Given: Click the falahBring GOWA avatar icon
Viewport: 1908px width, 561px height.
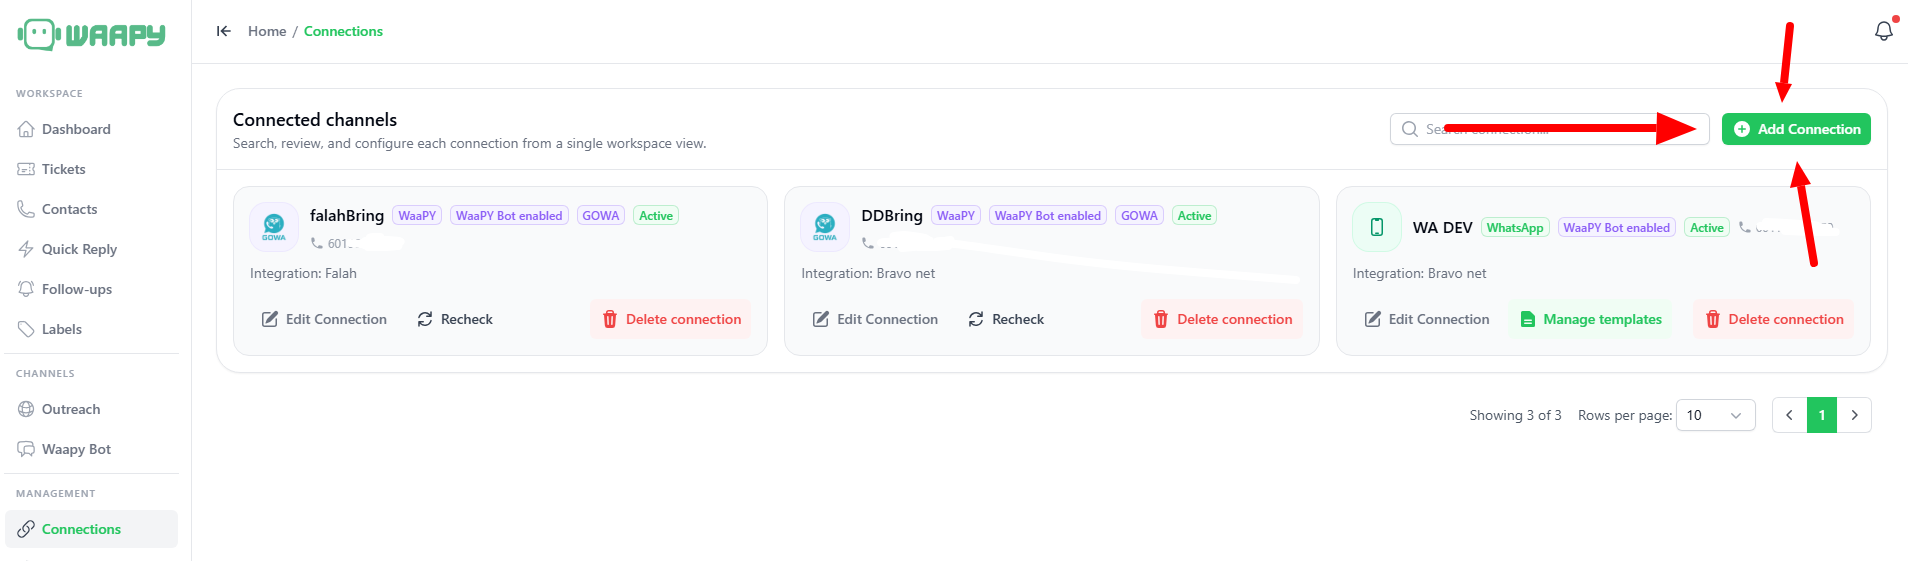Looking at the screenshot, I should pos(274,227).
